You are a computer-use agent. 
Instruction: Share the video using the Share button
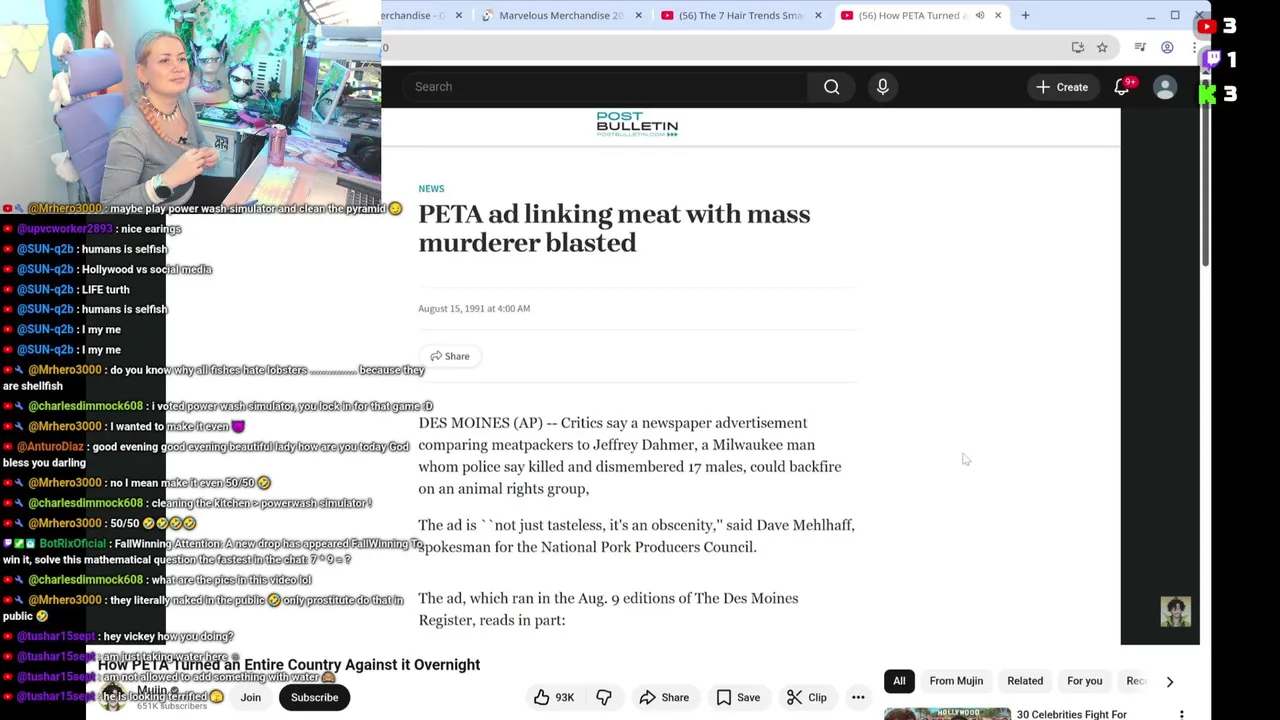(664, 697)
